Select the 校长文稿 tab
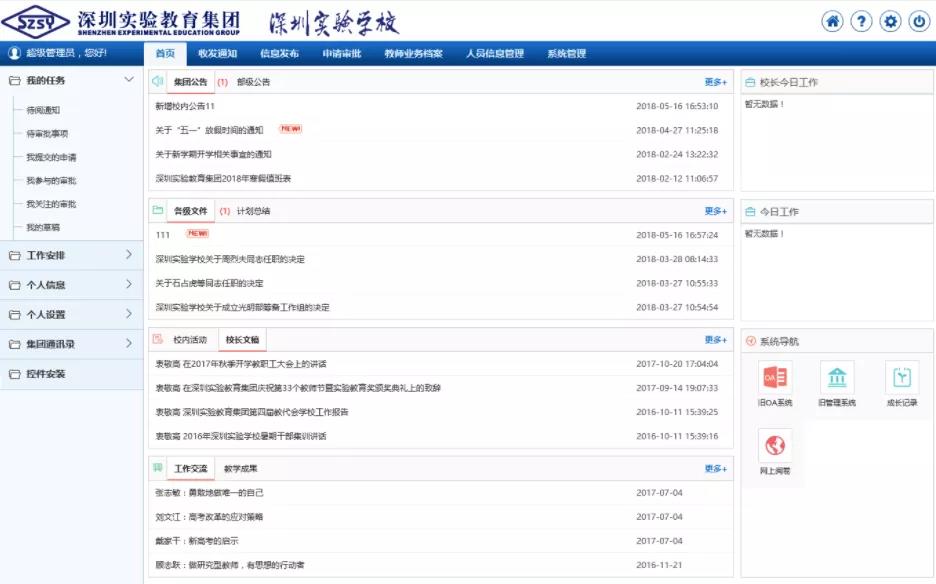This screenshot has height=584, width=936. [x=242, y=340]
